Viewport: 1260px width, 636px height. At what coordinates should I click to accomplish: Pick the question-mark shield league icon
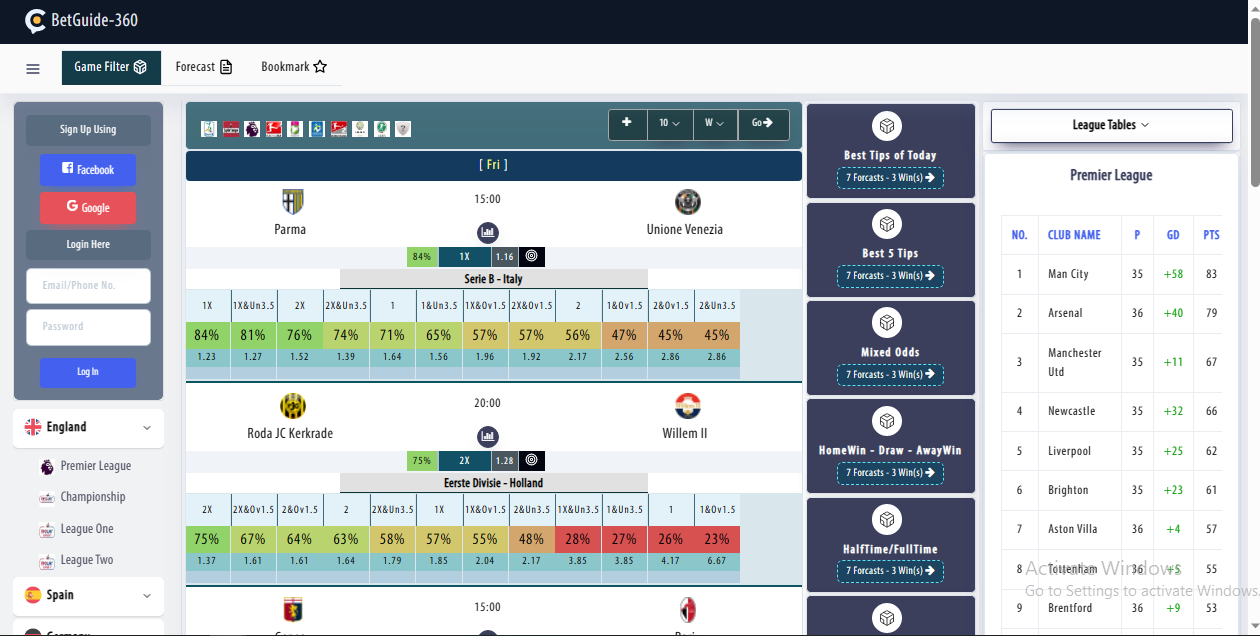[403, 129]
